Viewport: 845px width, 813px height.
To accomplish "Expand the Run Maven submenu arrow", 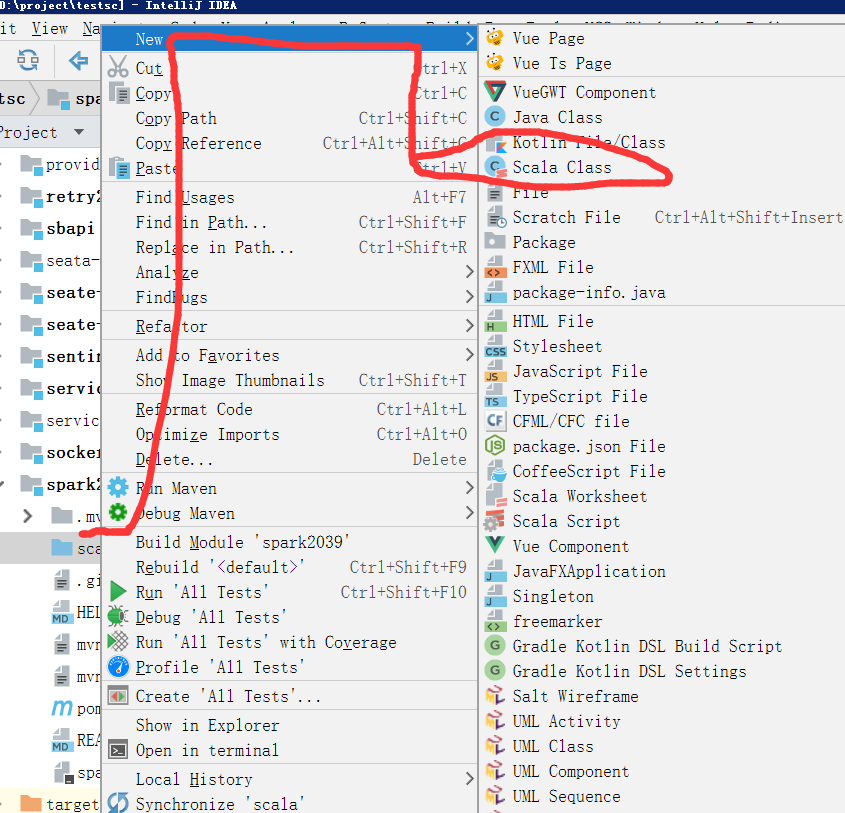I will tap(469, 488).
